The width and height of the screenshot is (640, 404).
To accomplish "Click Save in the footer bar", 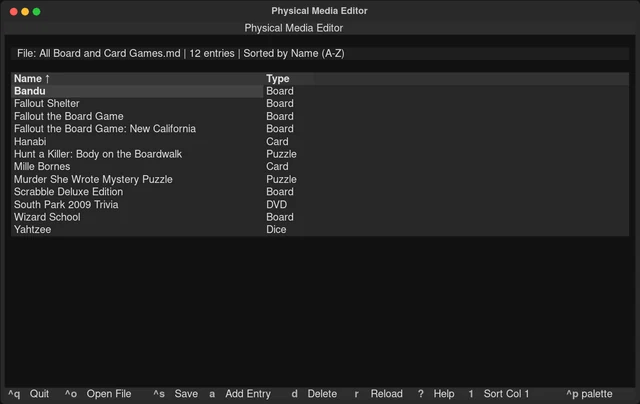I will coord(186,394).
